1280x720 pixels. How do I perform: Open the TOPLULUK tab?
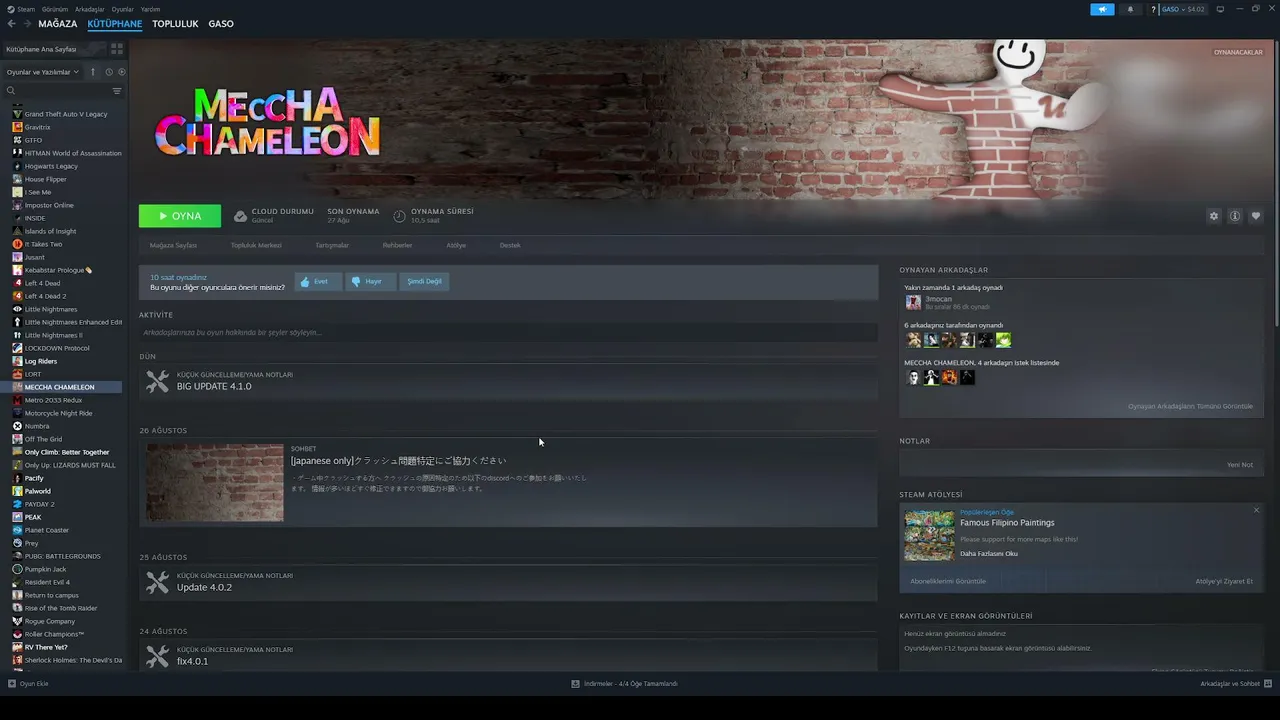click(x=175, y=24)
